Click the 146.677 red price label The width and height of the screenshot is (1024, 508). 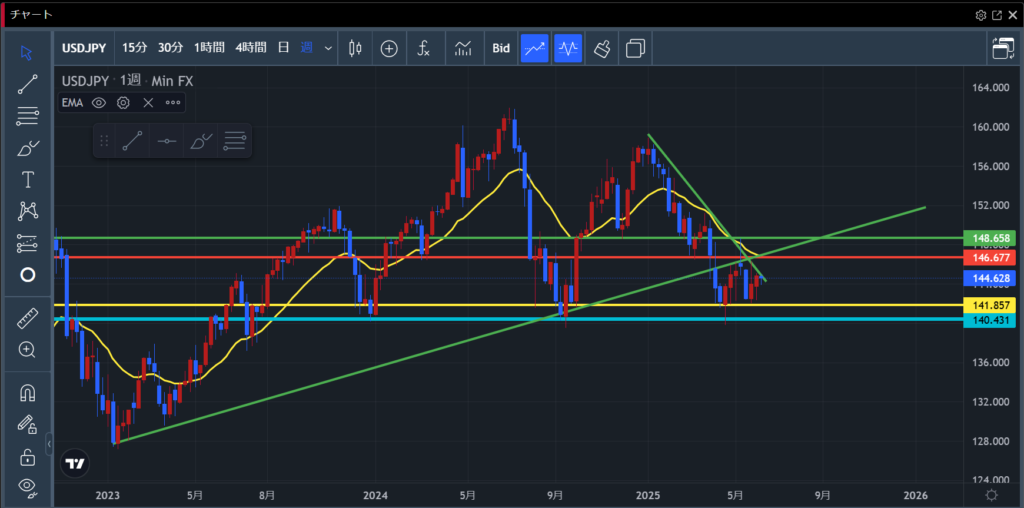pyautogui.click(x=991, y=258)
